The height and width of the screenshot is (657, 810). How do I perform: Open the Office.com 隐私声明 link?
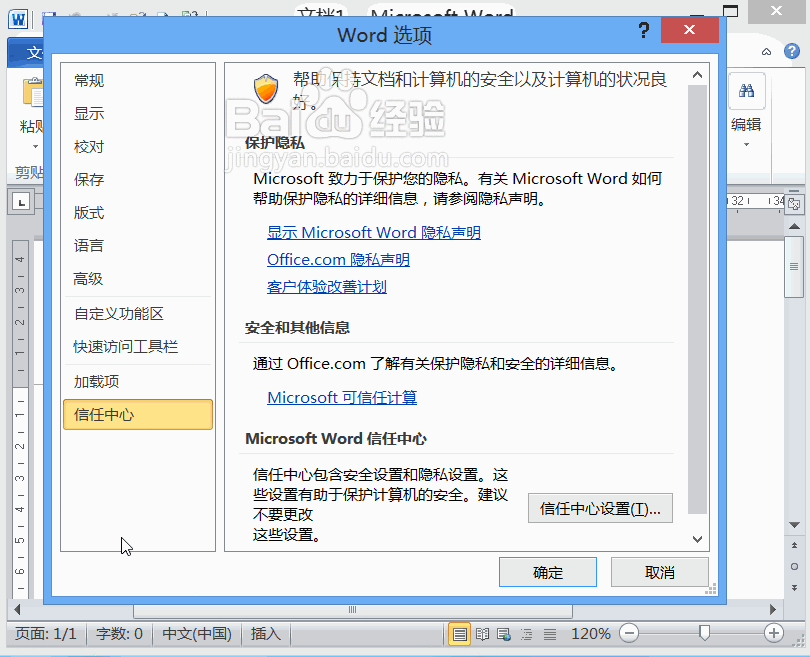coord(338,260)
